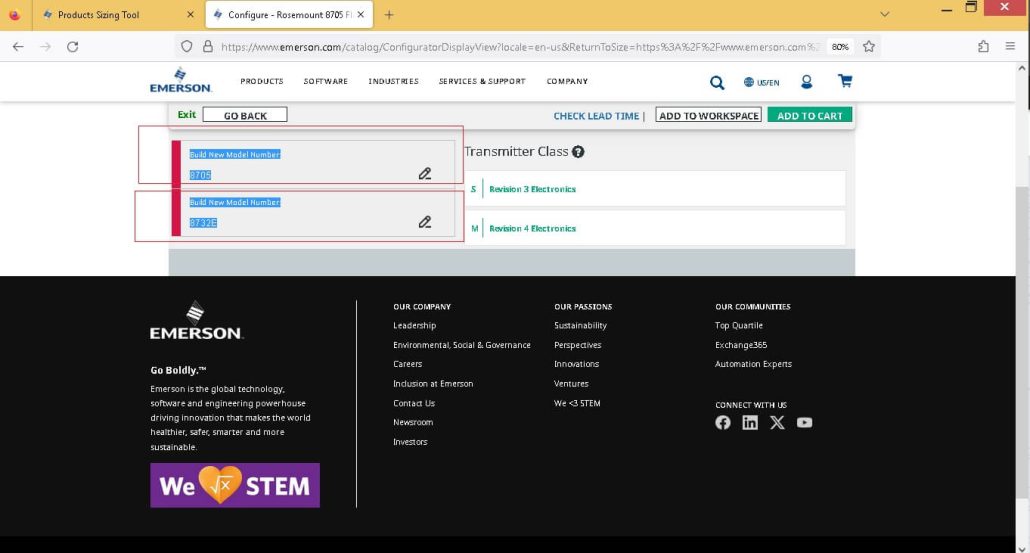Edit the 8705 model number pencil icon
Image resolution: width=1030 pixels, height=553 pixels.
[x=425, y=173]
